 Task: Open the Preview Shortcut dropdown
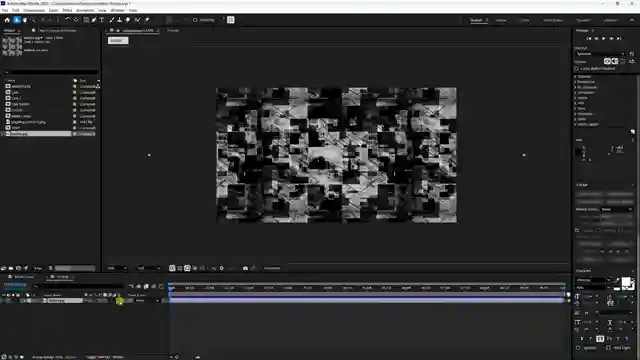click(600, 54)
